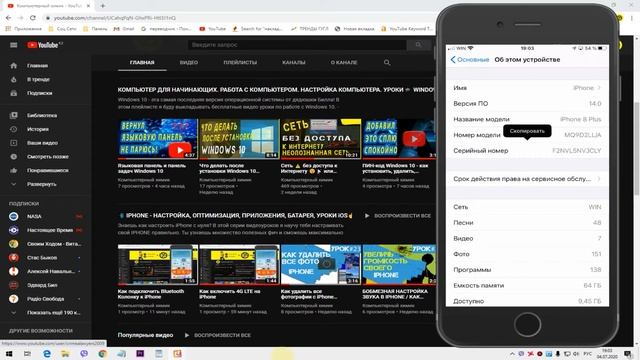The width and height of the screenshot is (640, 360).
Task: Click browser reload button
Action: (x=33, y=18)
